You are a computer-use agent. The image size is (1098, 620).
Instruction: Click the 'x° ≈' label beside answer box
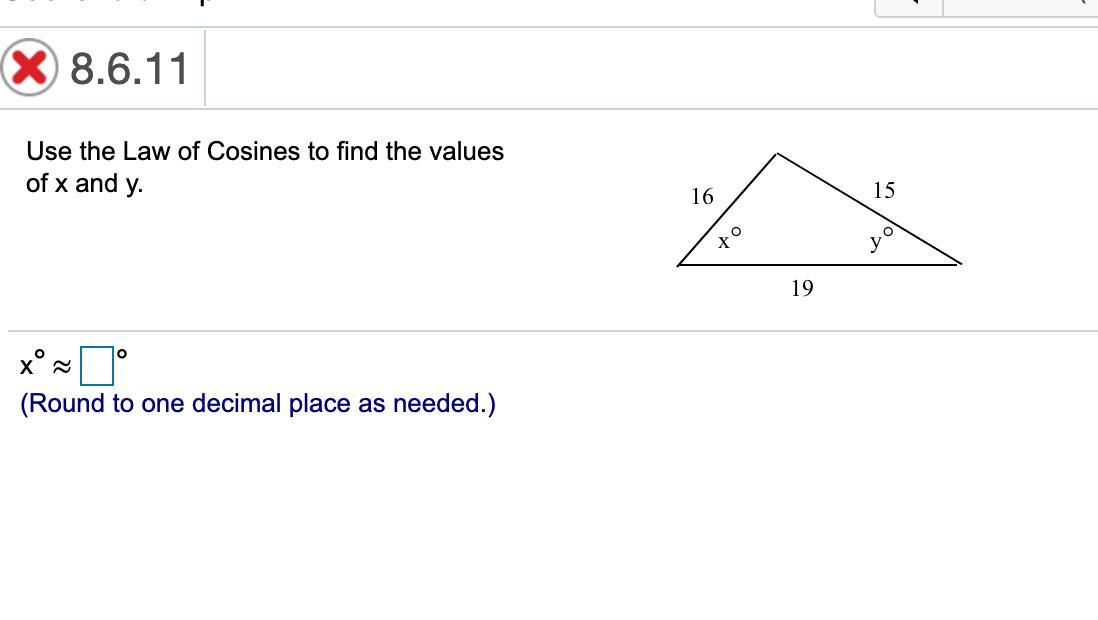point(46,364)
